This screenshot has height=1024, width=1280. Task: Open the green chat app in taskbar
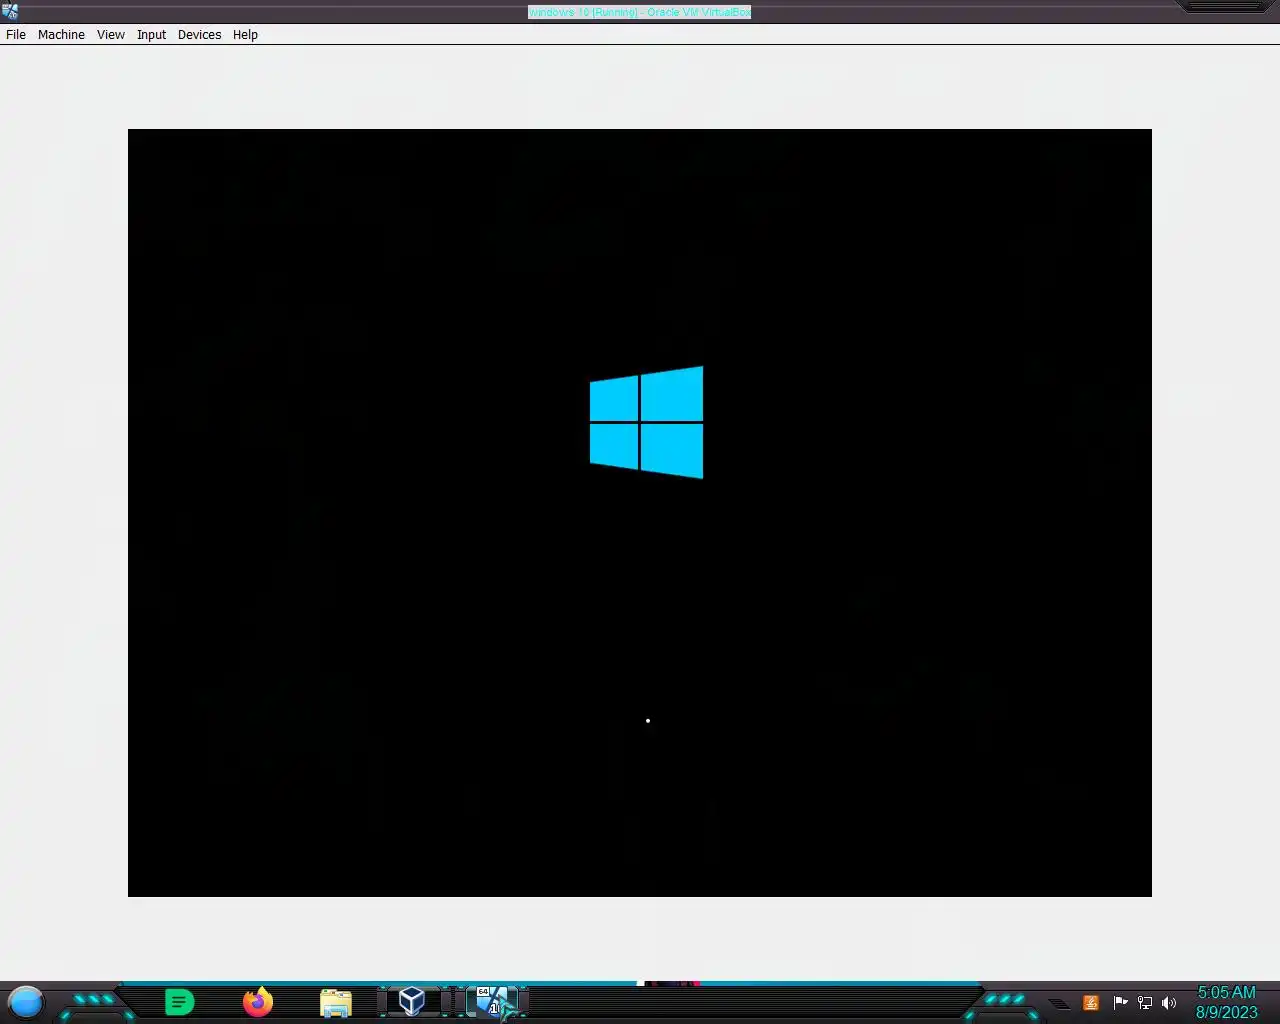pyautogui.click(x=179, y=1002)
